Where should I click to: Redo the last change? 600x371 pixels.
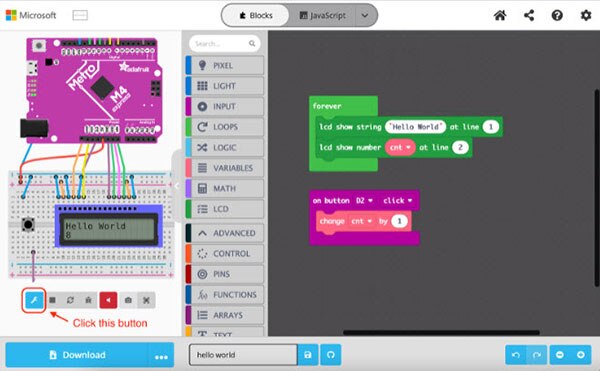coord(536,355)
